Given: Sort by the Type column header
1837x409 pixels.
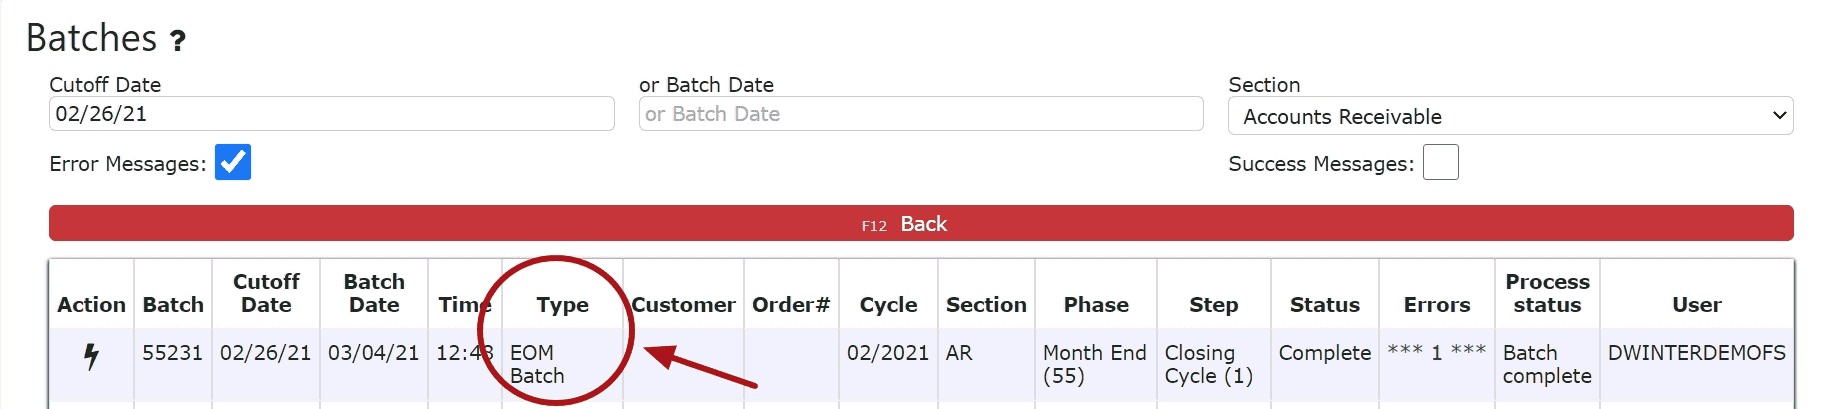Looking at the screenshot, I should click(562, 305).
